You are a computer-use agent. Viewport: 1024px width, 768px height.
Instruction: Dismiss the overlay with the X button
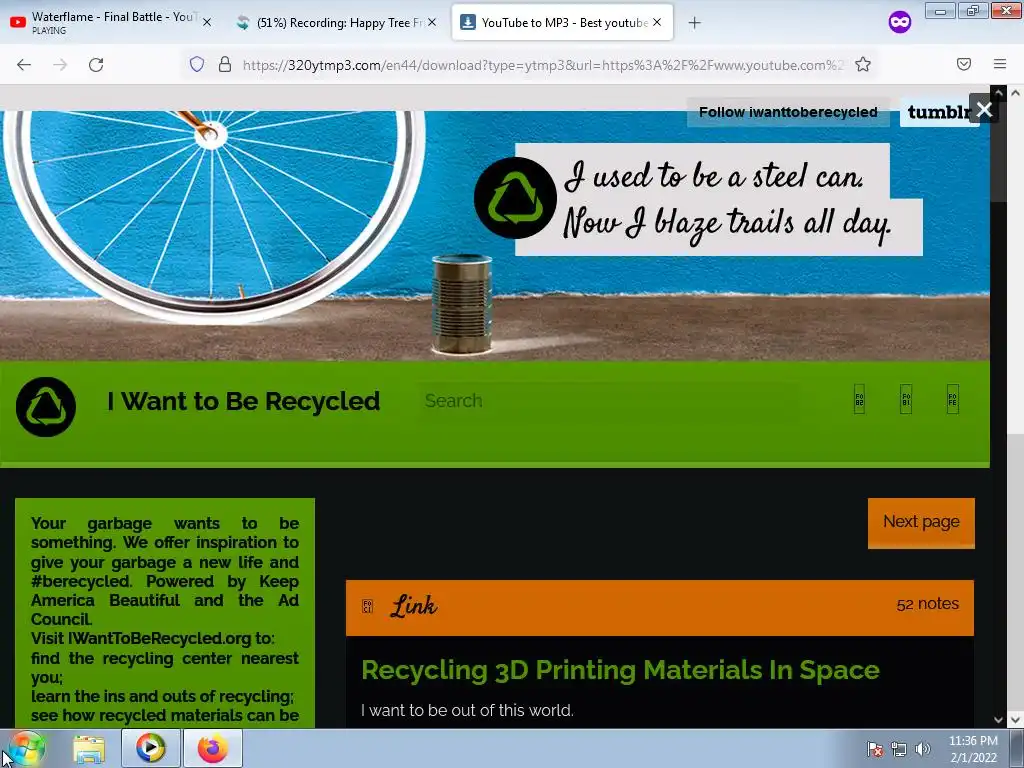pyautogui.click(x=984, y=109)
